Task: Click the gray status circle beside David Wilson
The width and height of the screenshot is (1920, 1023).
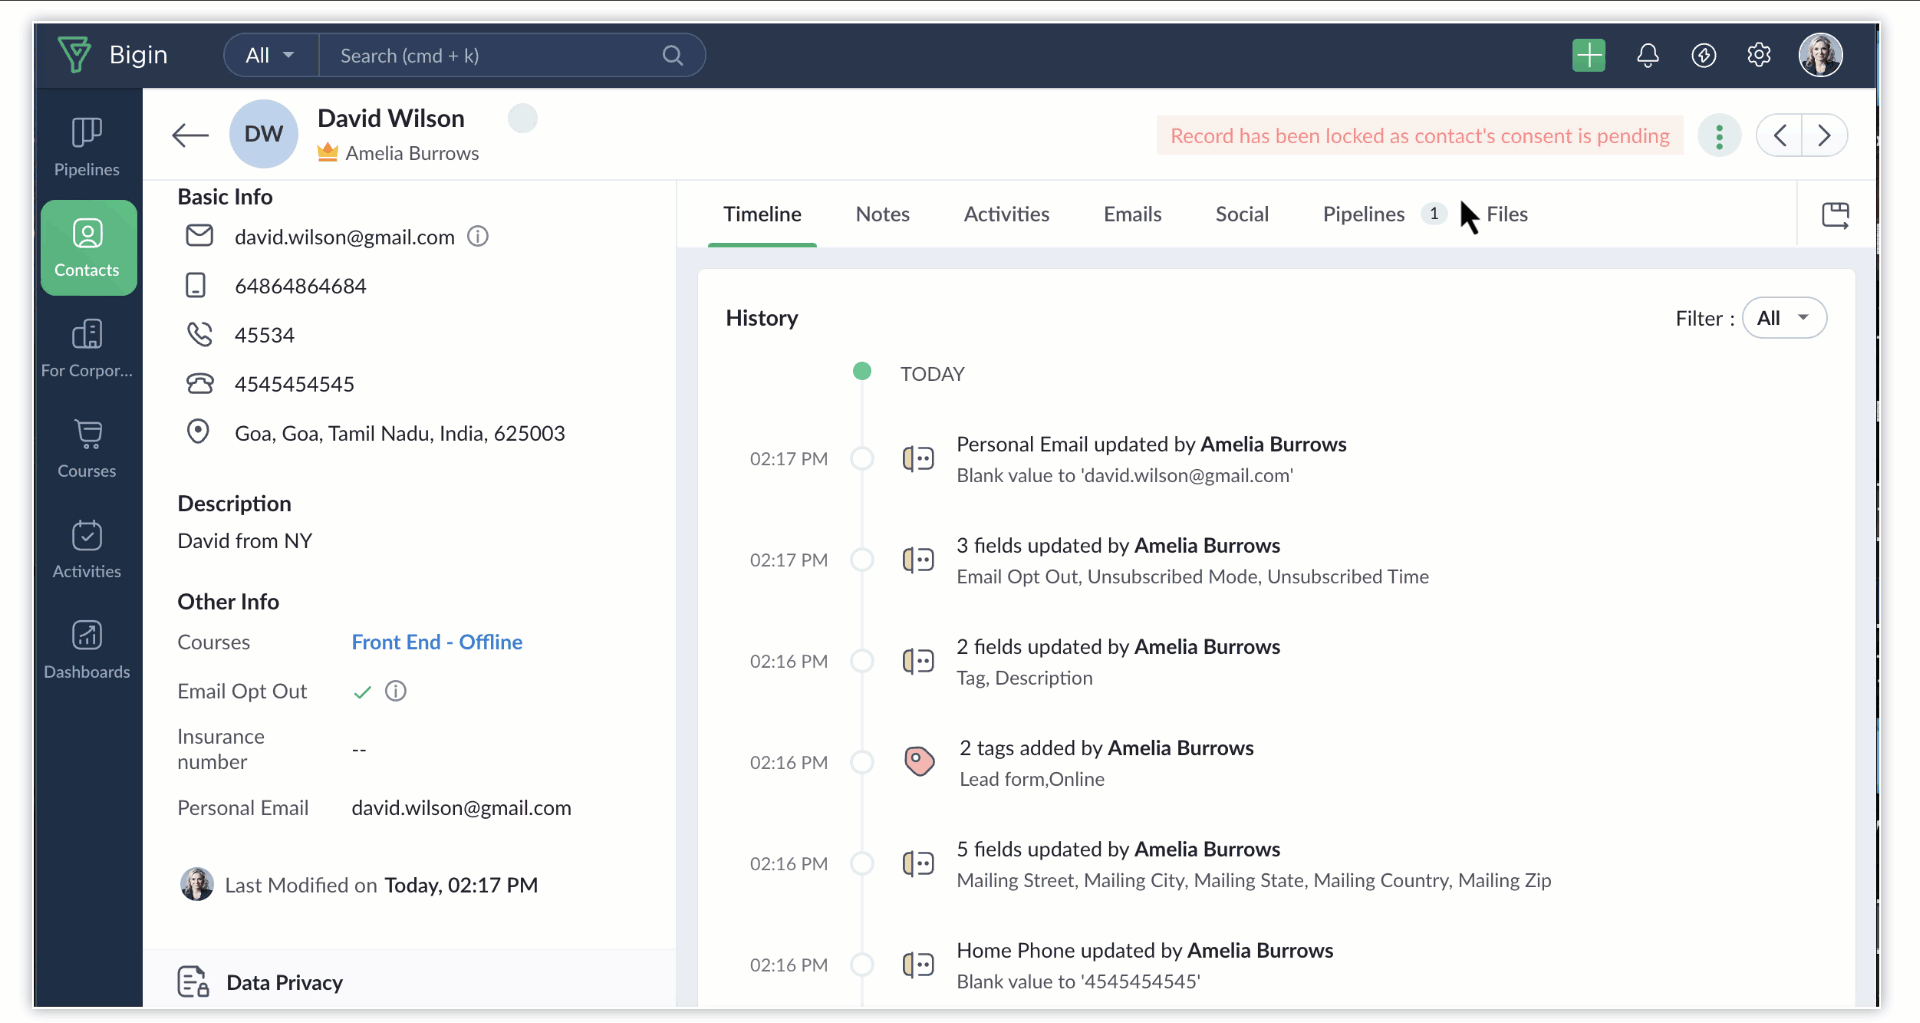Action: coord(522,119)
